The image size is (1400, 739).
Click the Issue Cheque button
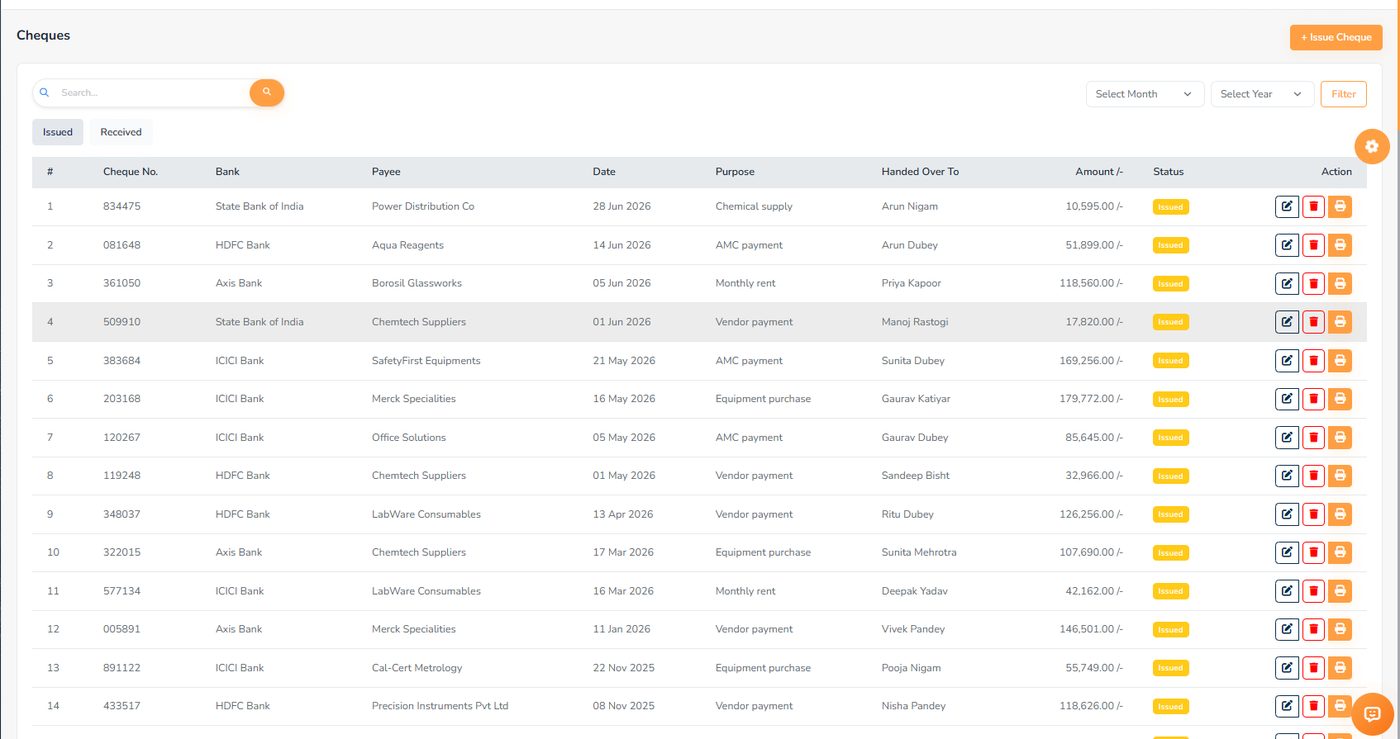(x=1336, y=37)
